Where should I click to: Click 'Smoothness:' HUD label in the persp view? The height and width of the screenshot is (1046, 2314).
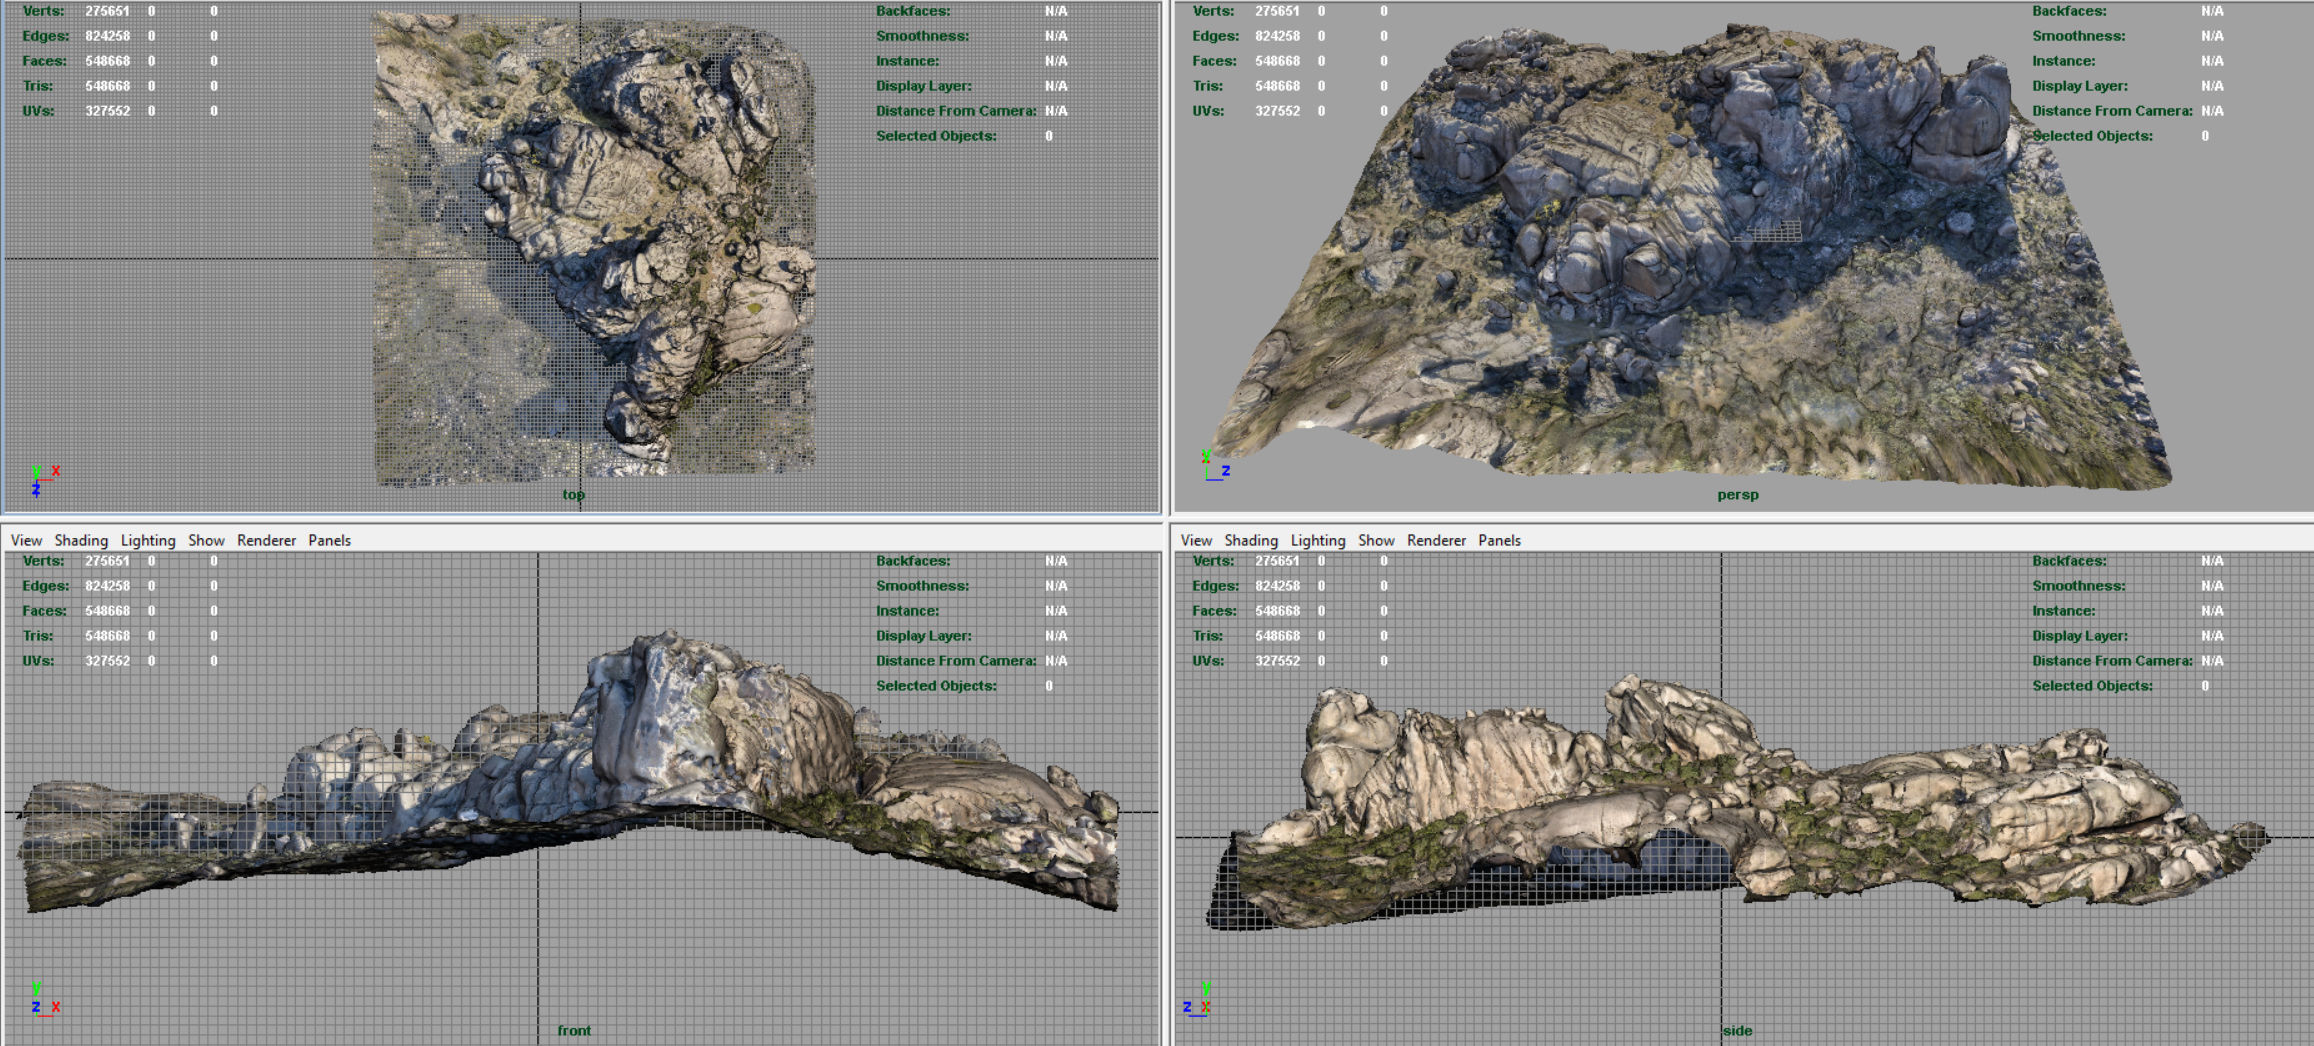click(2078, 36)
